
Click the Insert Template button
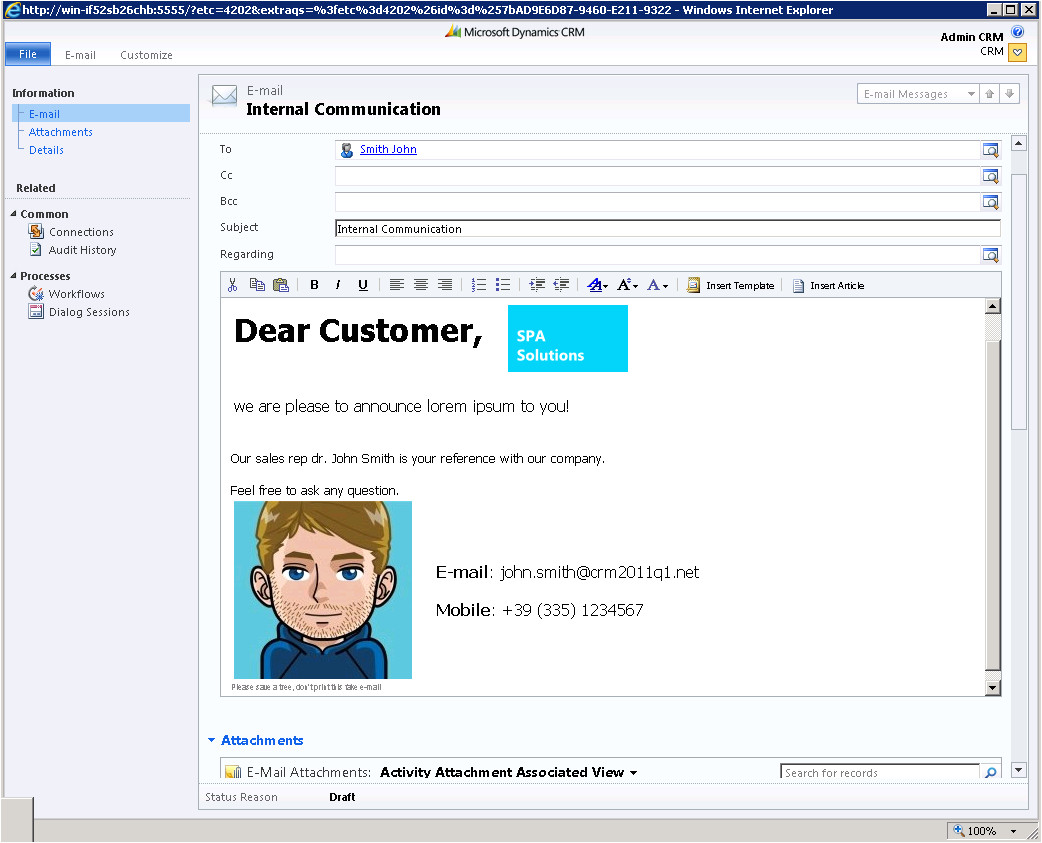[x=731, y=285]
